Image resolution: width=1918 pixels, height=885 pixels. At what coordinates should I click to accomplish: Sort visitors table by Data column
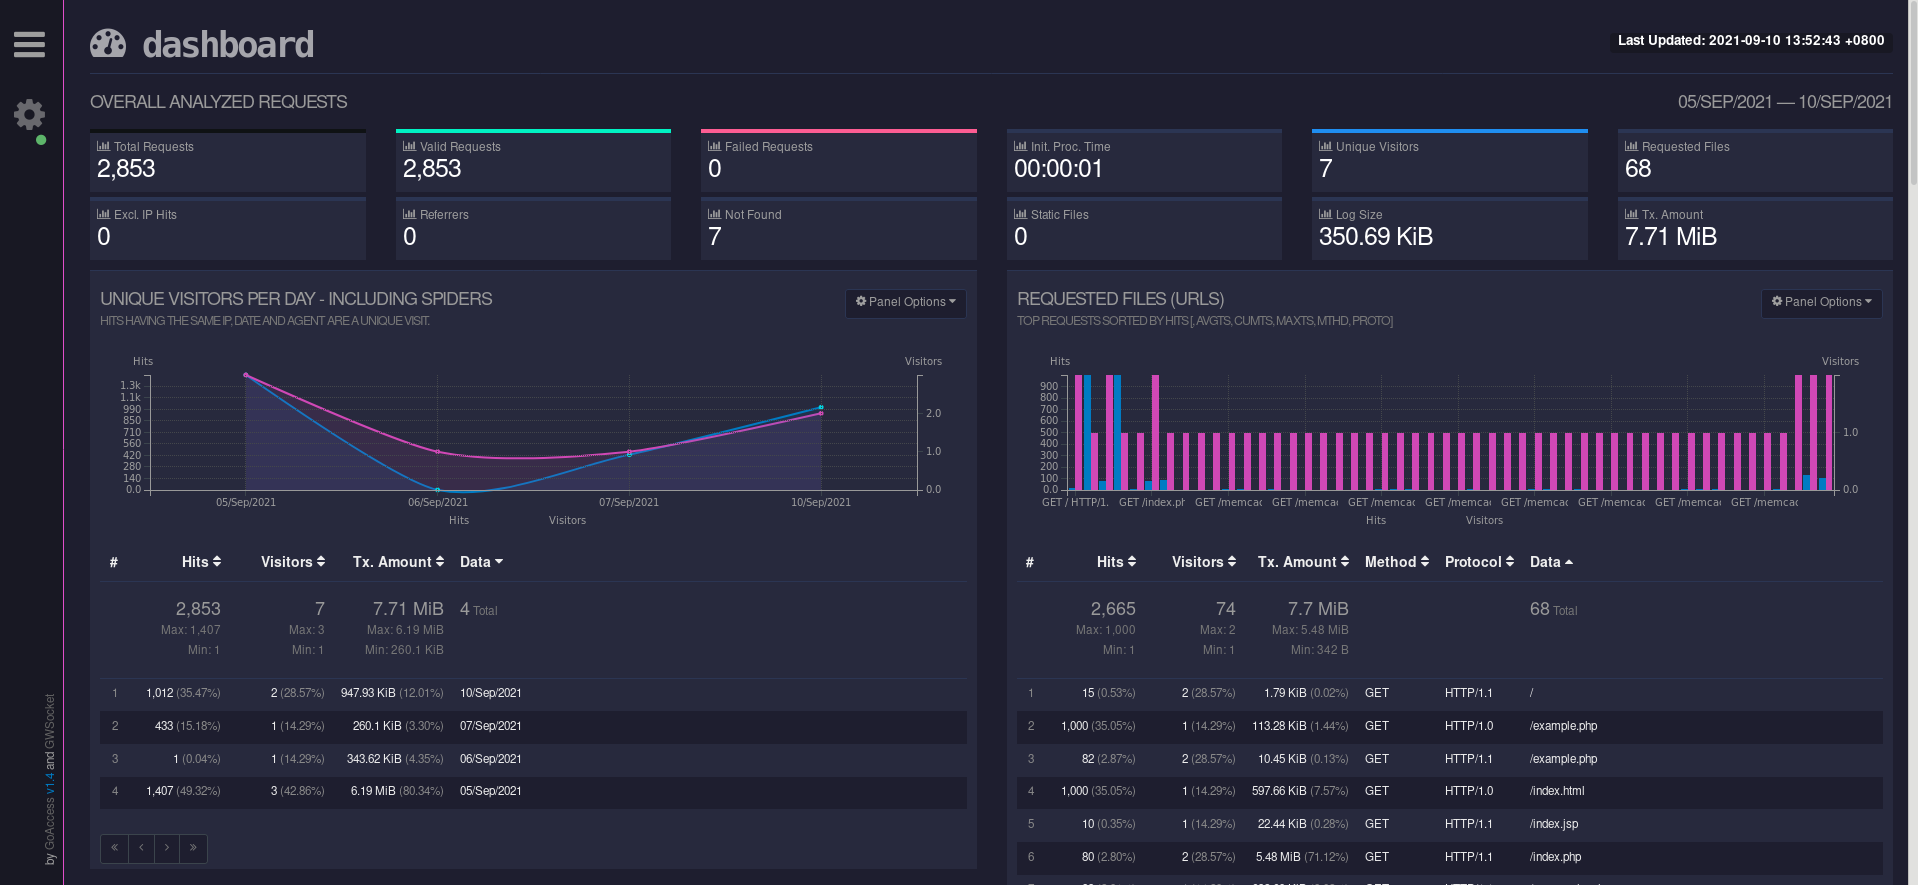pos(481,562)
